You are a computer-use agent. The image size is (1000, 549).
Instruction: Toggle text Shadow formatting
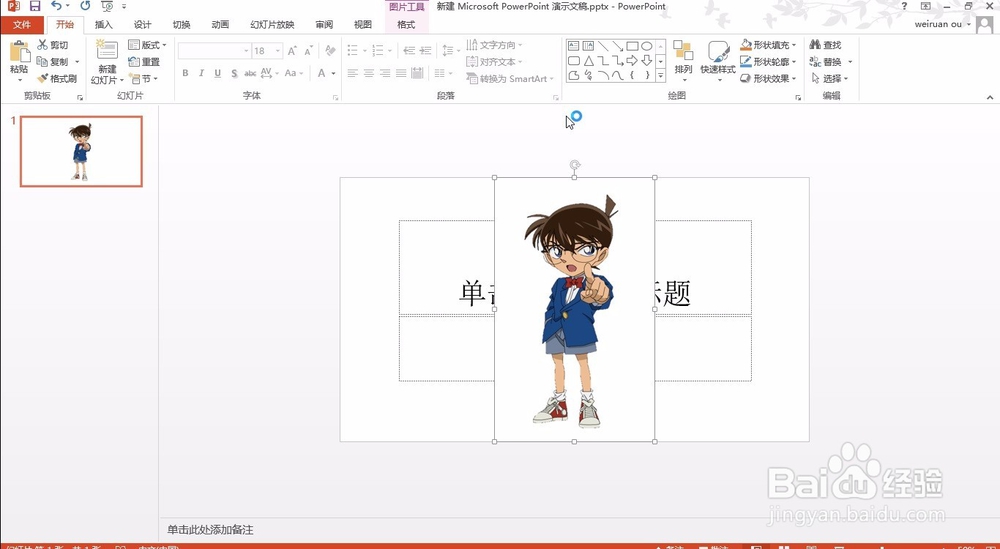(234, 73)
